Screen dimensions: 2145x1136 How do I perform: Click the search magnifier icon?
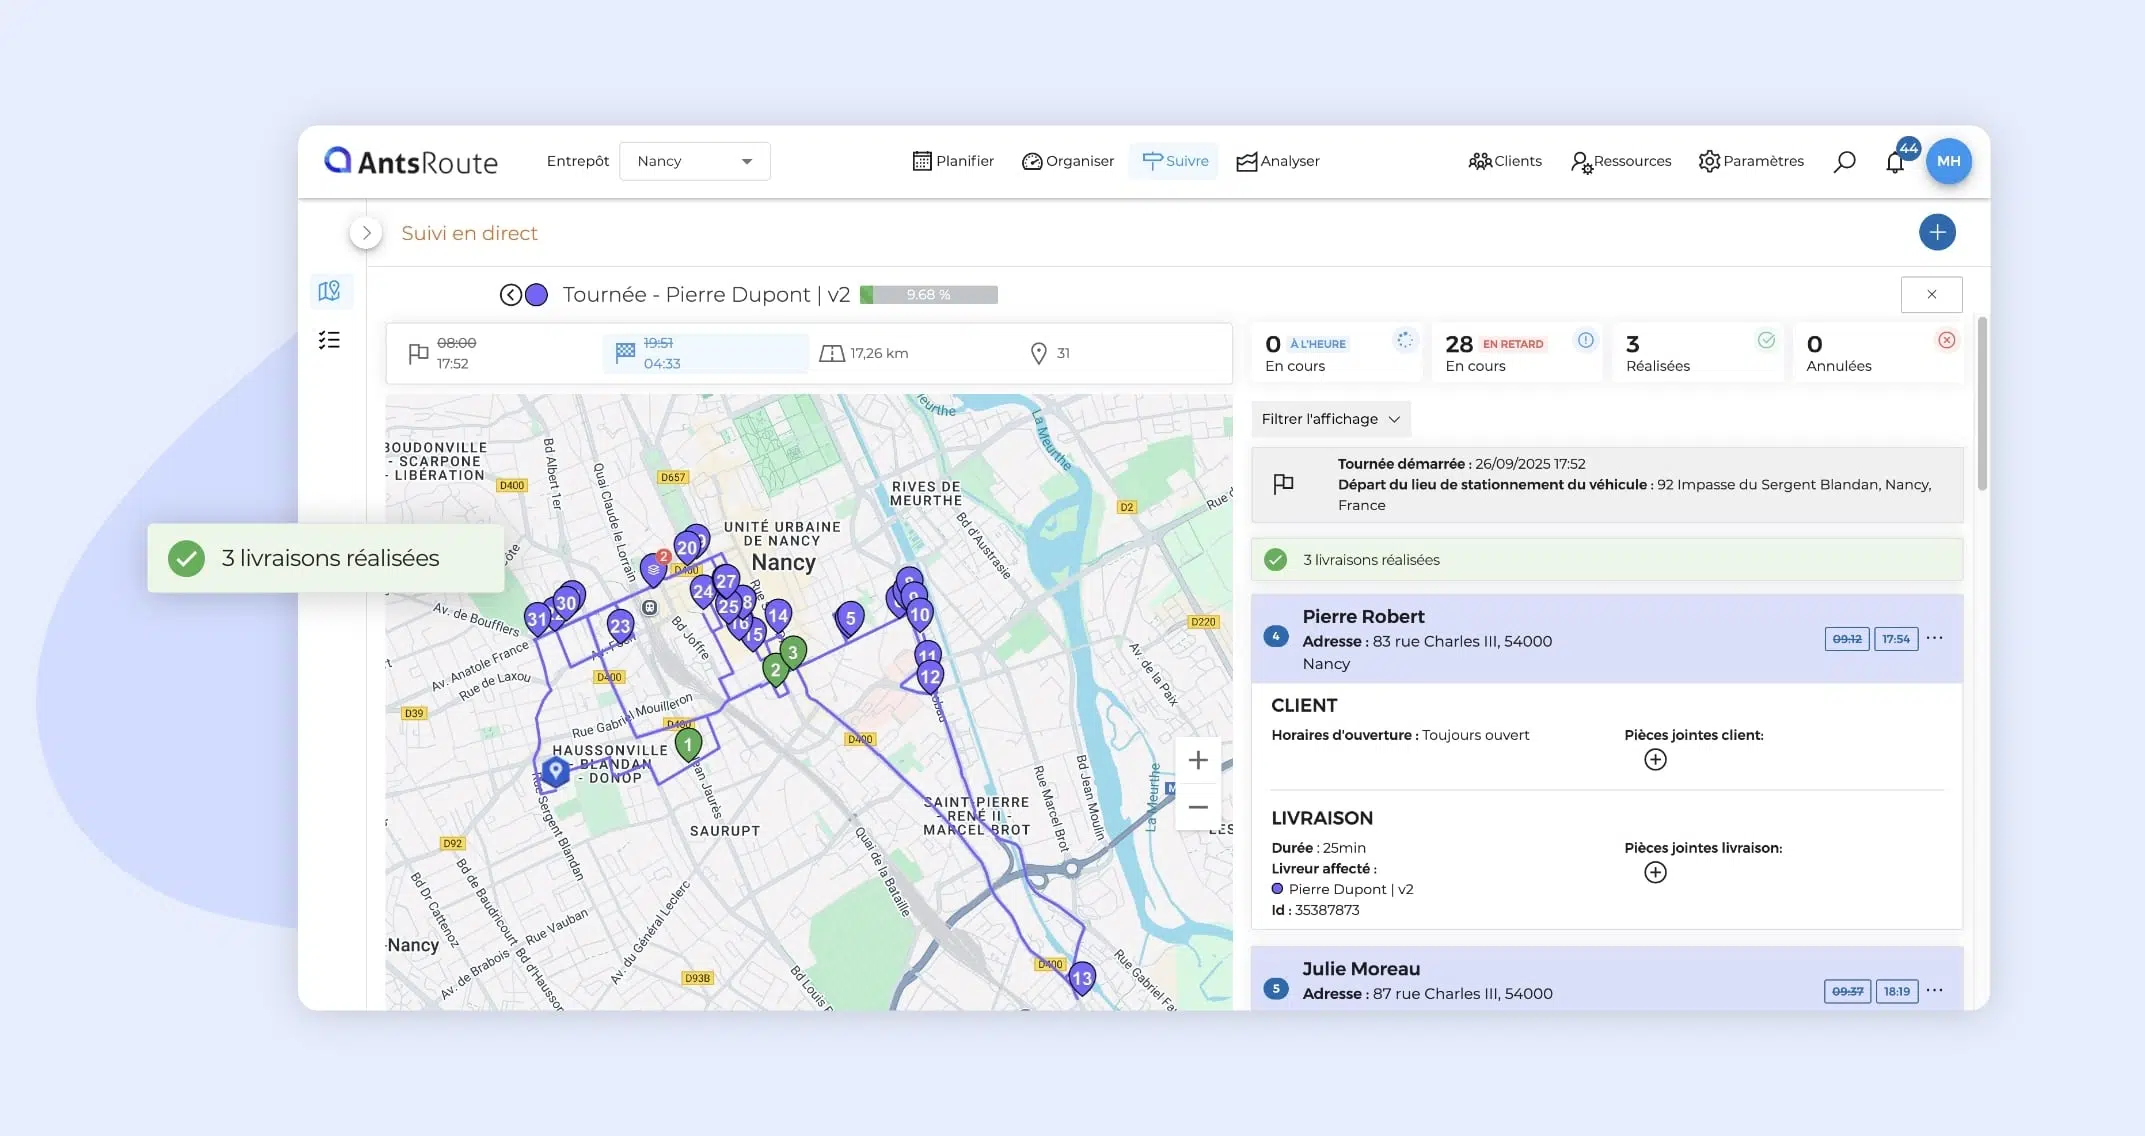[x=1845, y=162]
